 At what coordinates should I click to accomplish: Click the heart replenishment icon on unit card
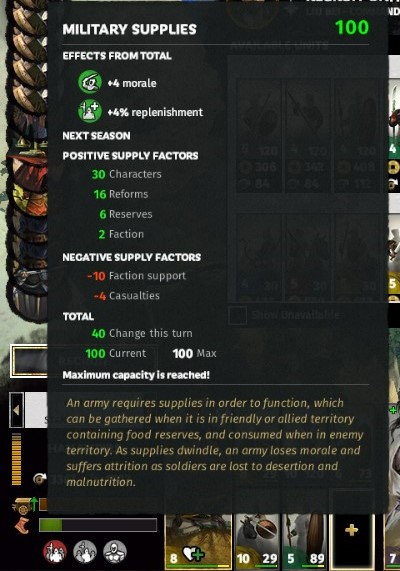pos(193,555)
